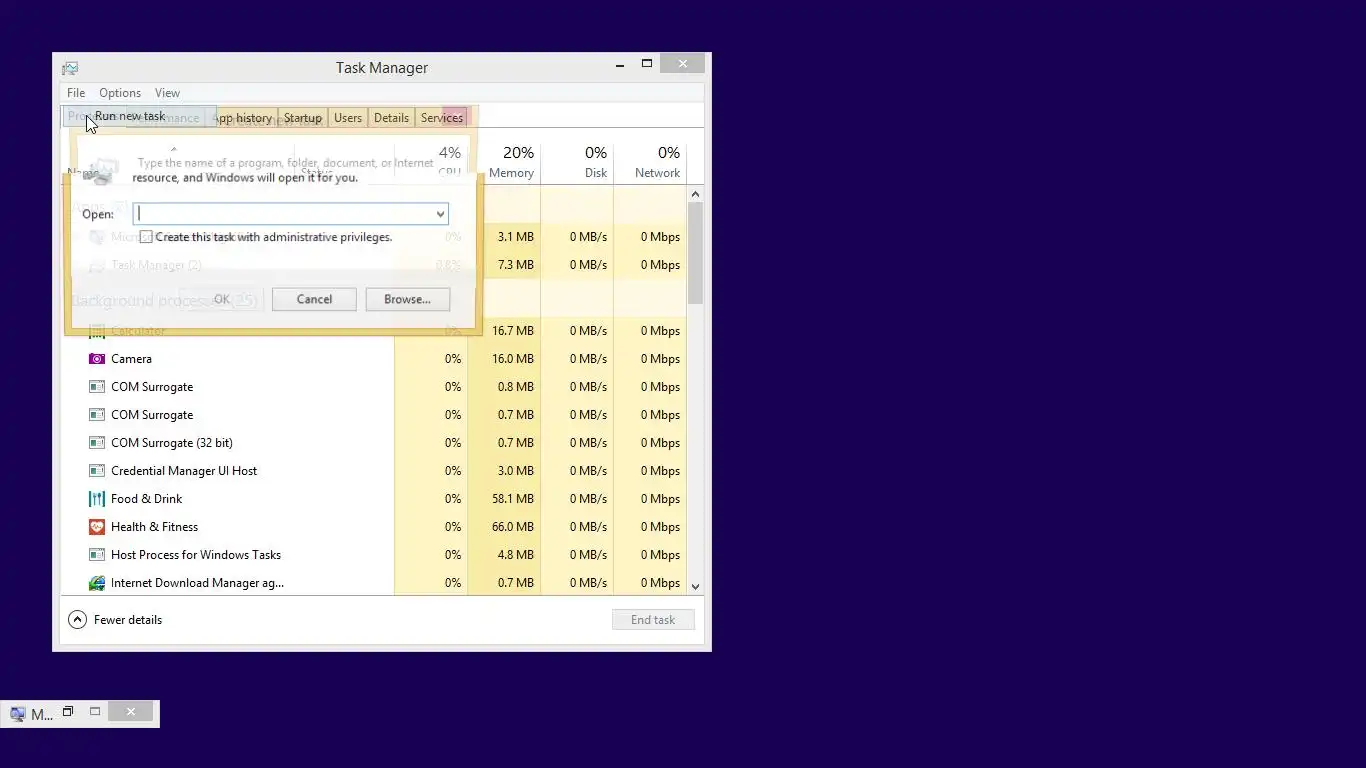Click the 3.0 MB memory value
This screenshot has height=768, width=1366.
click(x=516, y=471)
